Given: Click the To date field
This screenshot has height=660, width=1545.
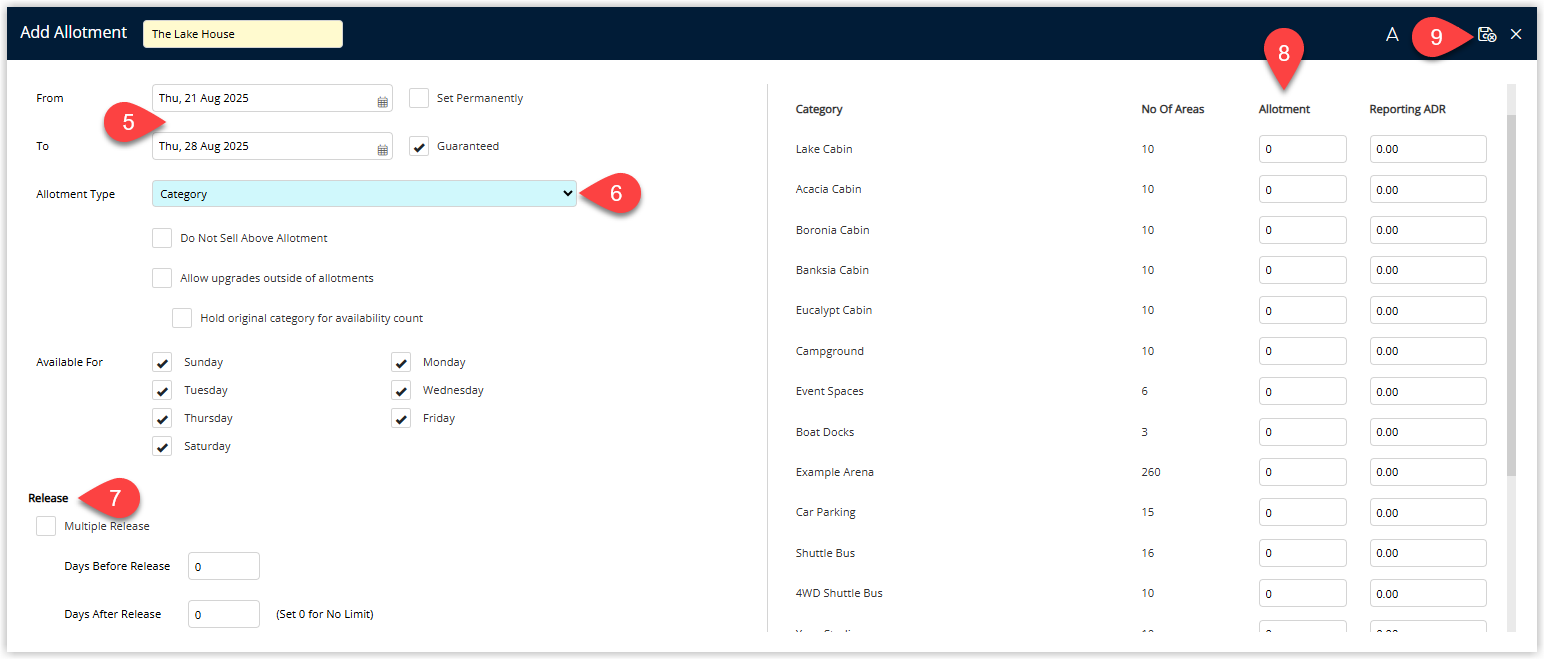Looking at the screenshot, I should tap(272, 146).
